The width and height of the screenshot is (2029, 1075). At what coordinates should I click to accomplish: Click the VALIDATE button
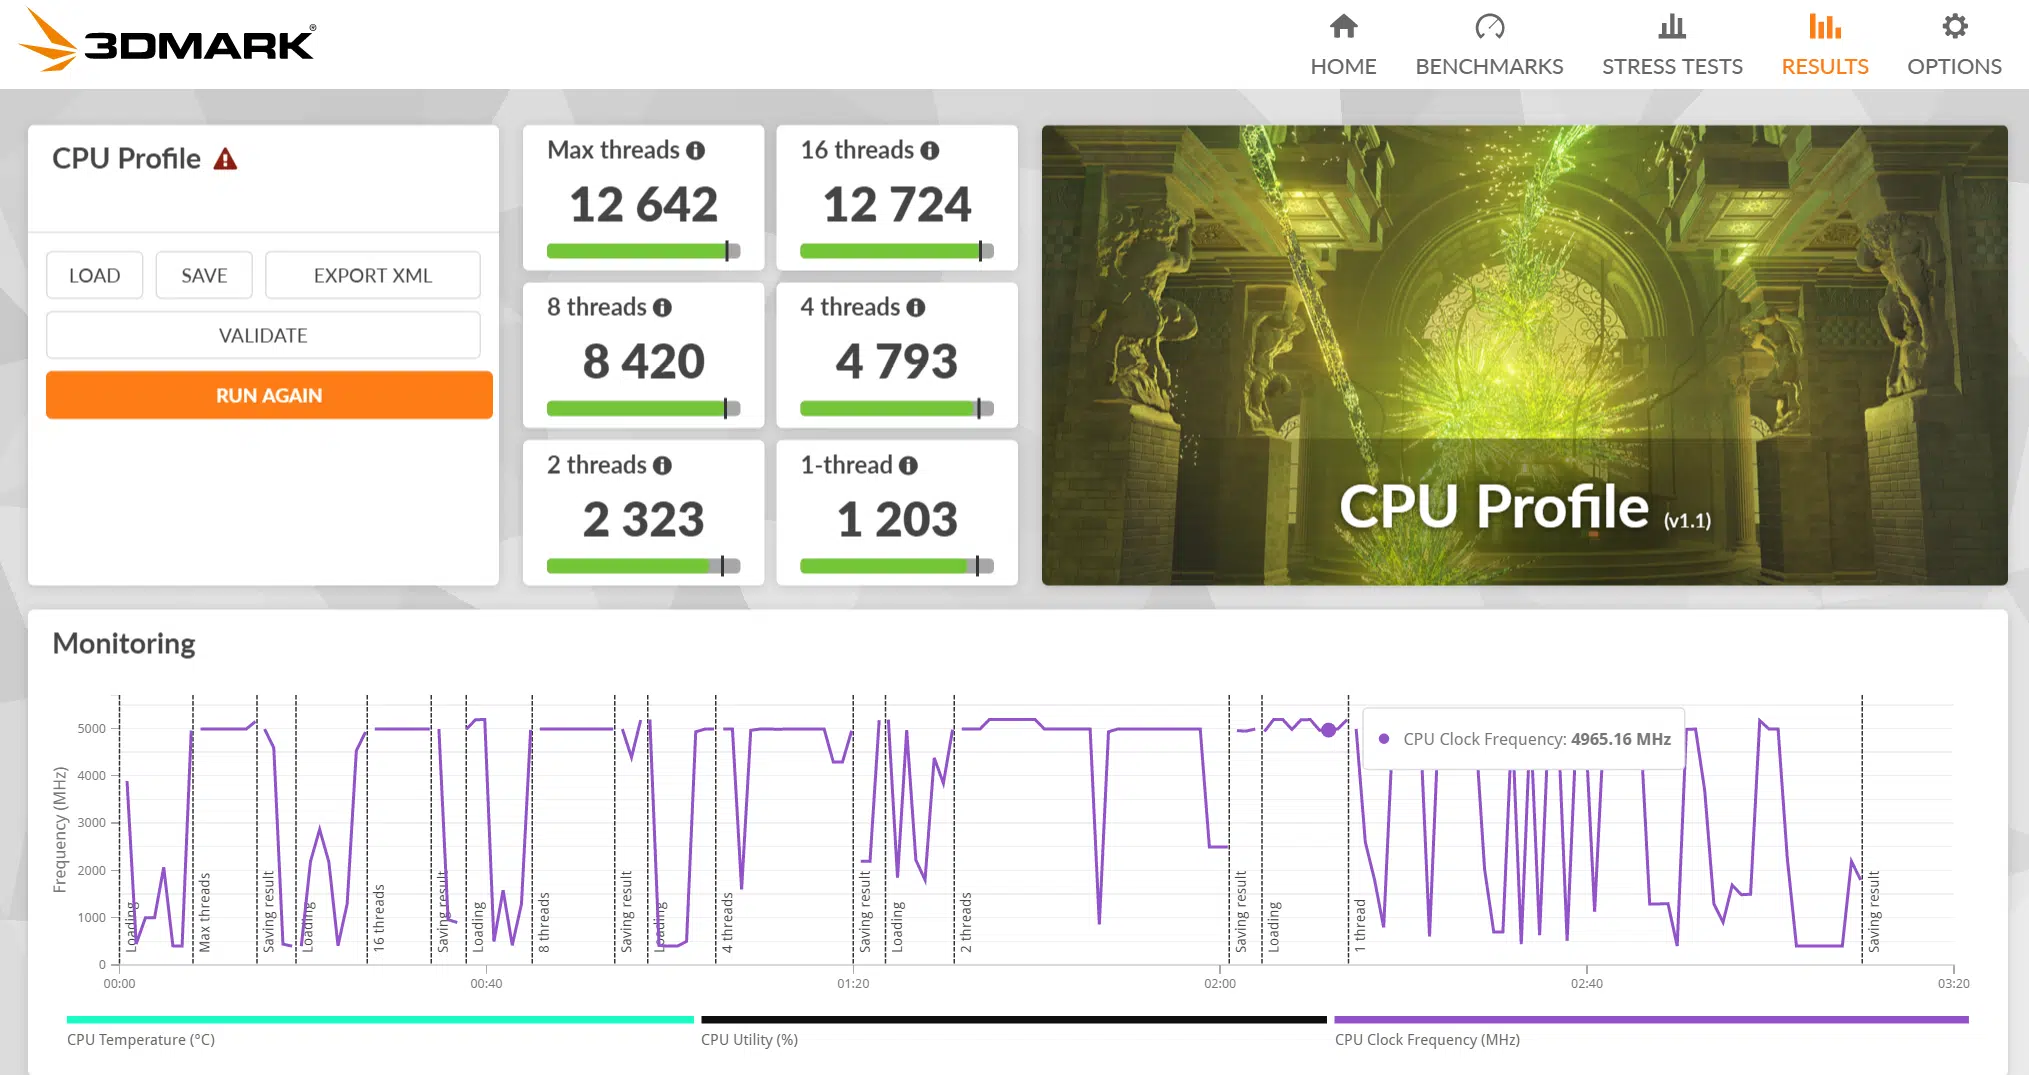pyautogui.click(x=263, y=335)
